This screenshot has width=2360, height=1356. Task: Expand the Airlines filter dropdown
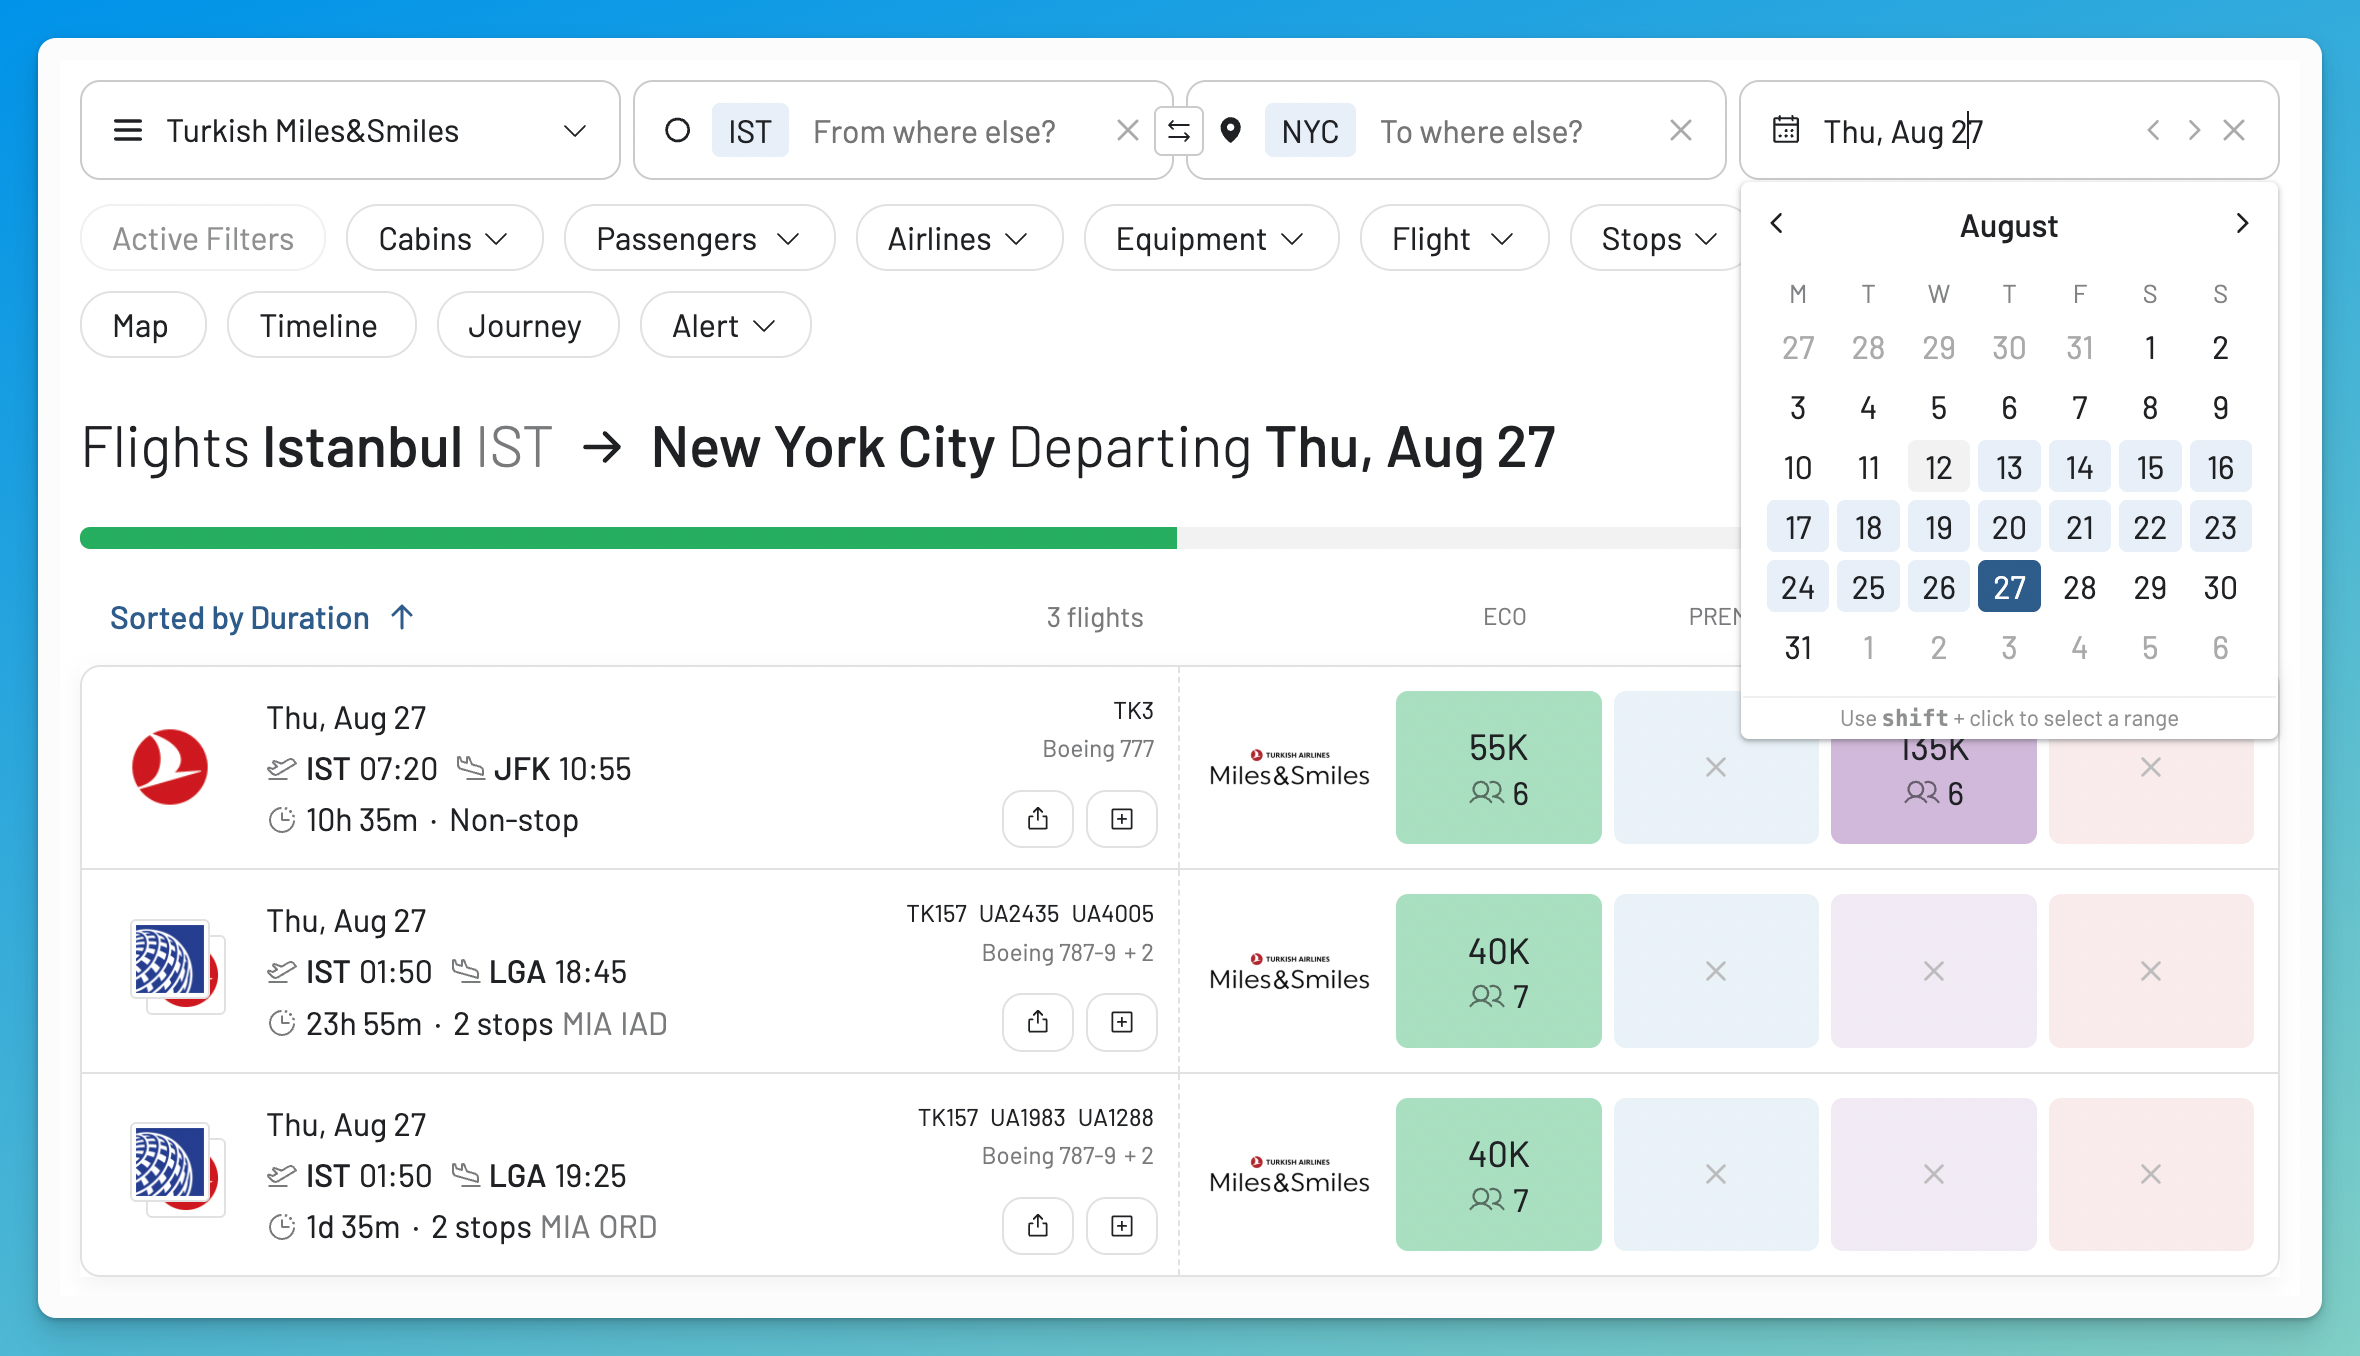(959, 239)
